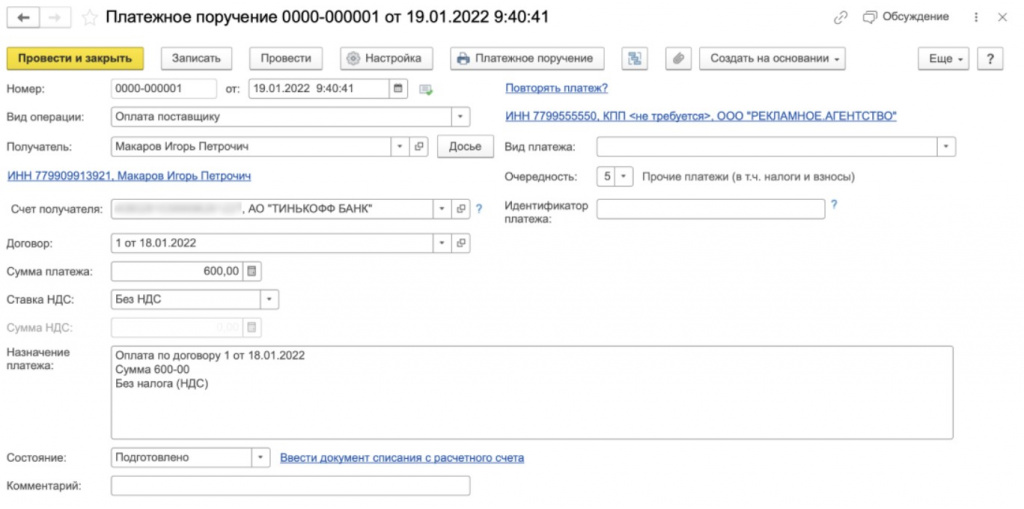The image size is (1024, 509).
Task: Click Досье button
Action: click(465, 147)
